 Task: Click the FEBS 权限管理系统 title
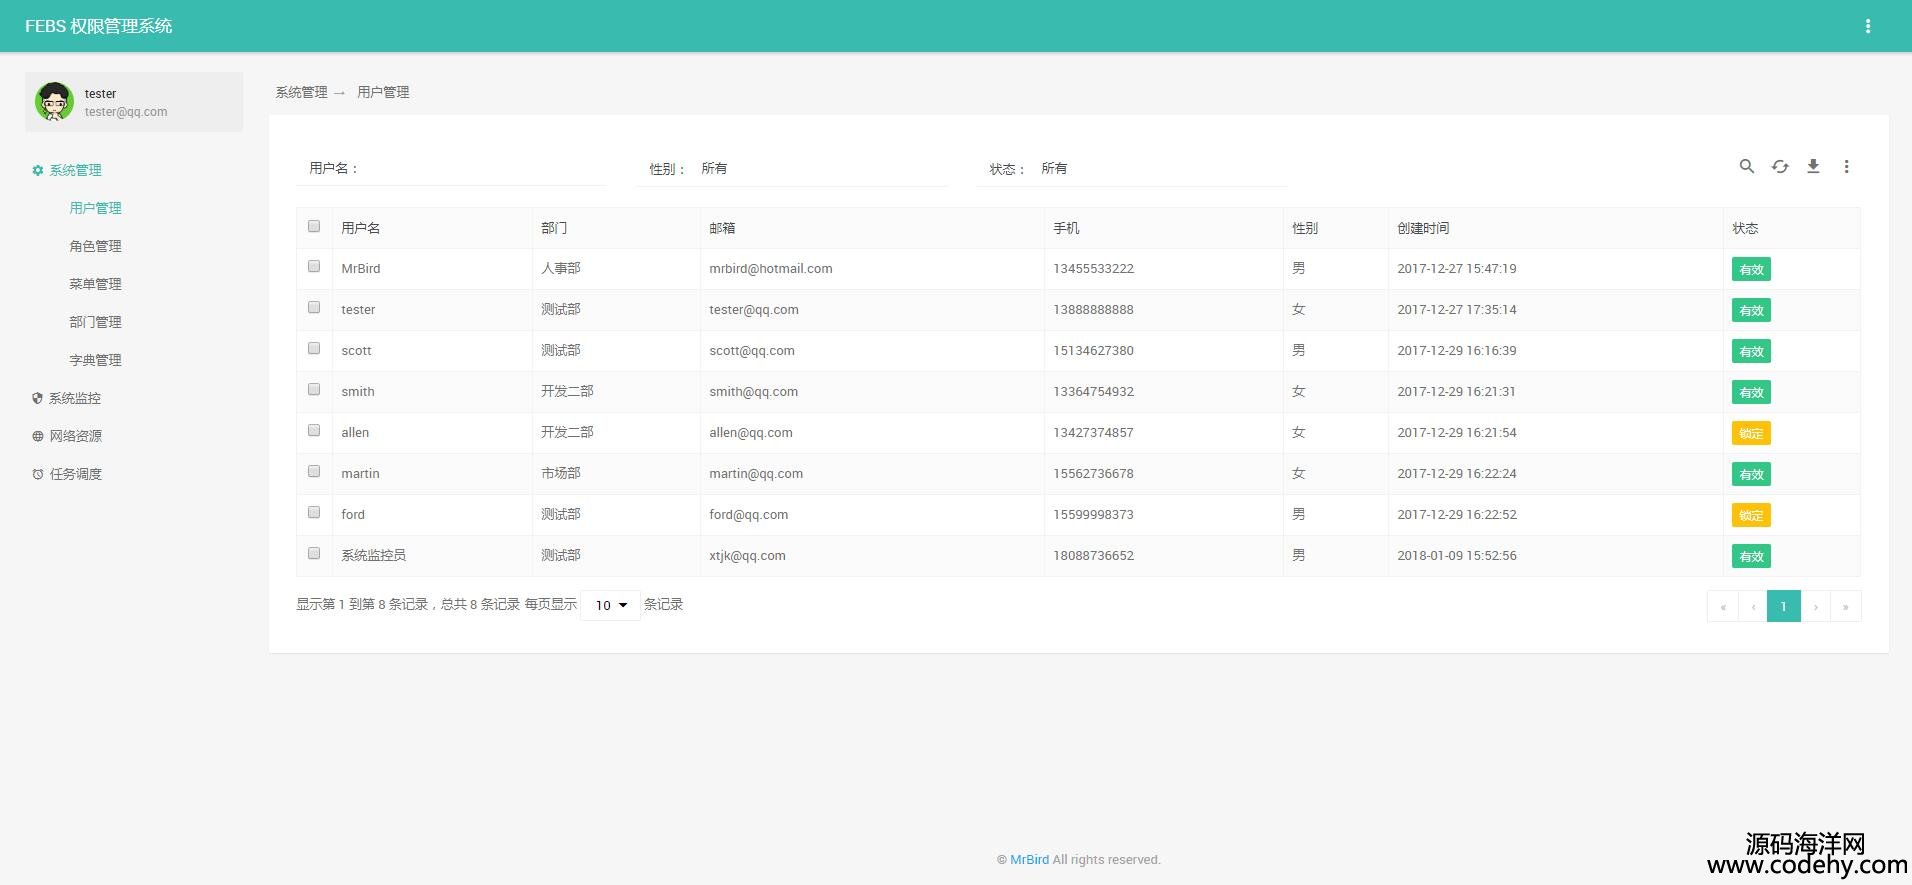(x=98, y=26)
